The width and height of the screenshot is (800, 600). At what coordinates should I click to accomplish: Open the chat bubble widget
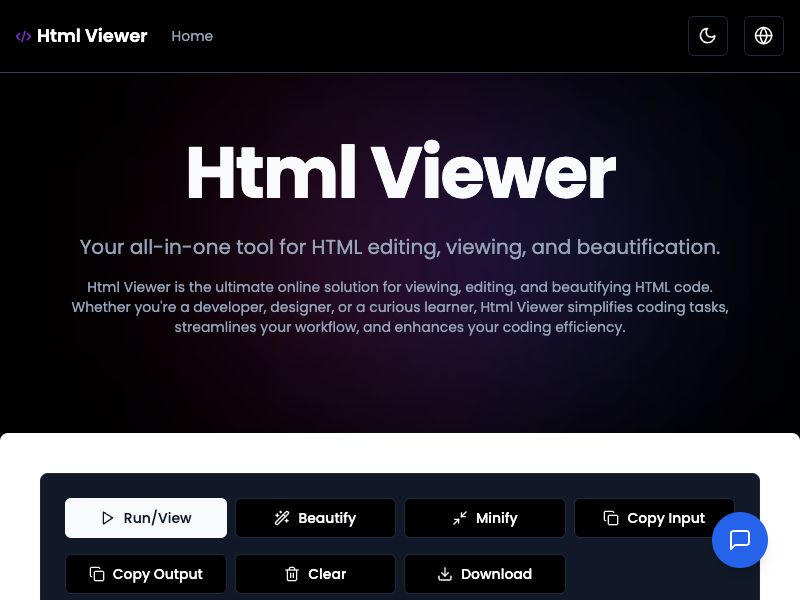(740, 540)
